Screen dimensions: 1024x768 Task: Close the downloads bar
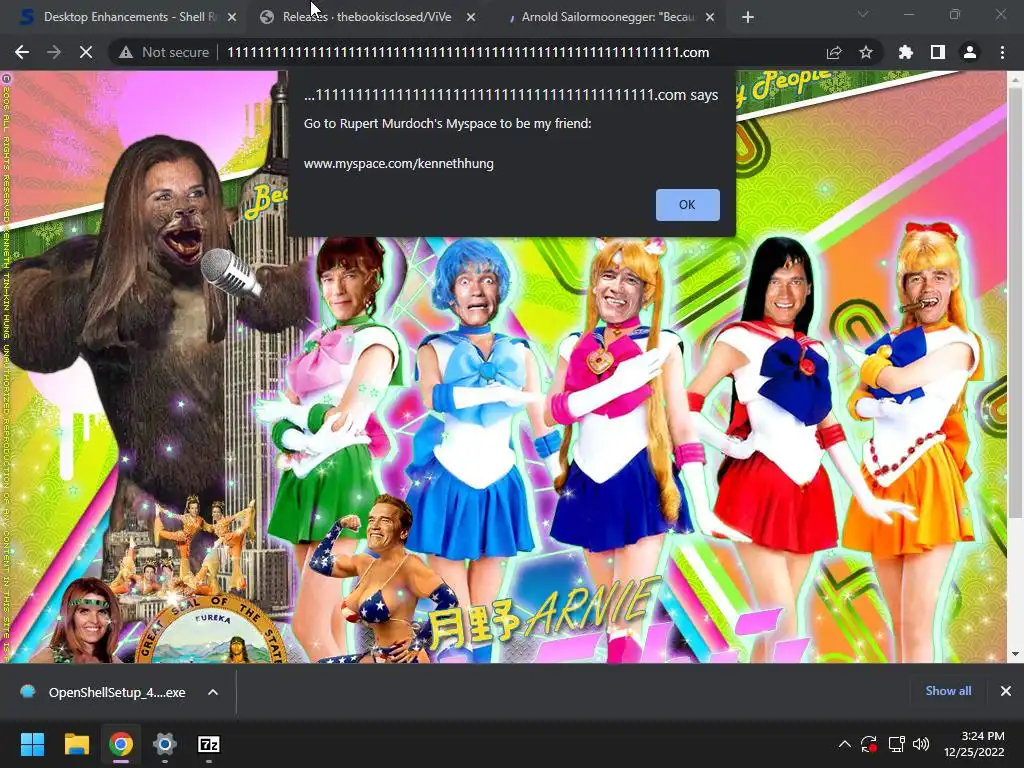pos(1006,691)
